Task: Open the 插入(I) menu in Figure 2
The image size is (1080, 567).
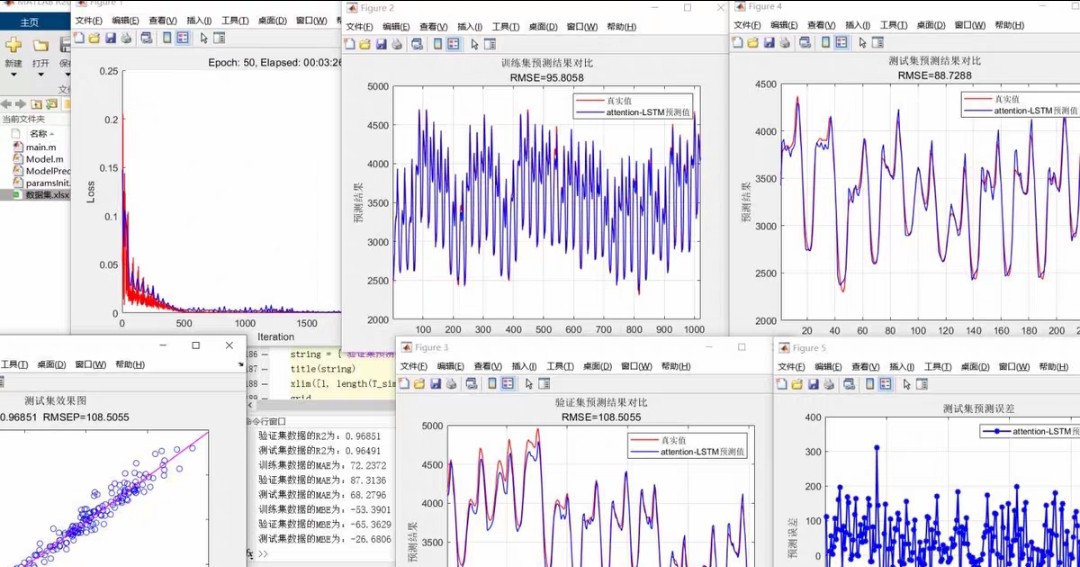Action: 469,27
